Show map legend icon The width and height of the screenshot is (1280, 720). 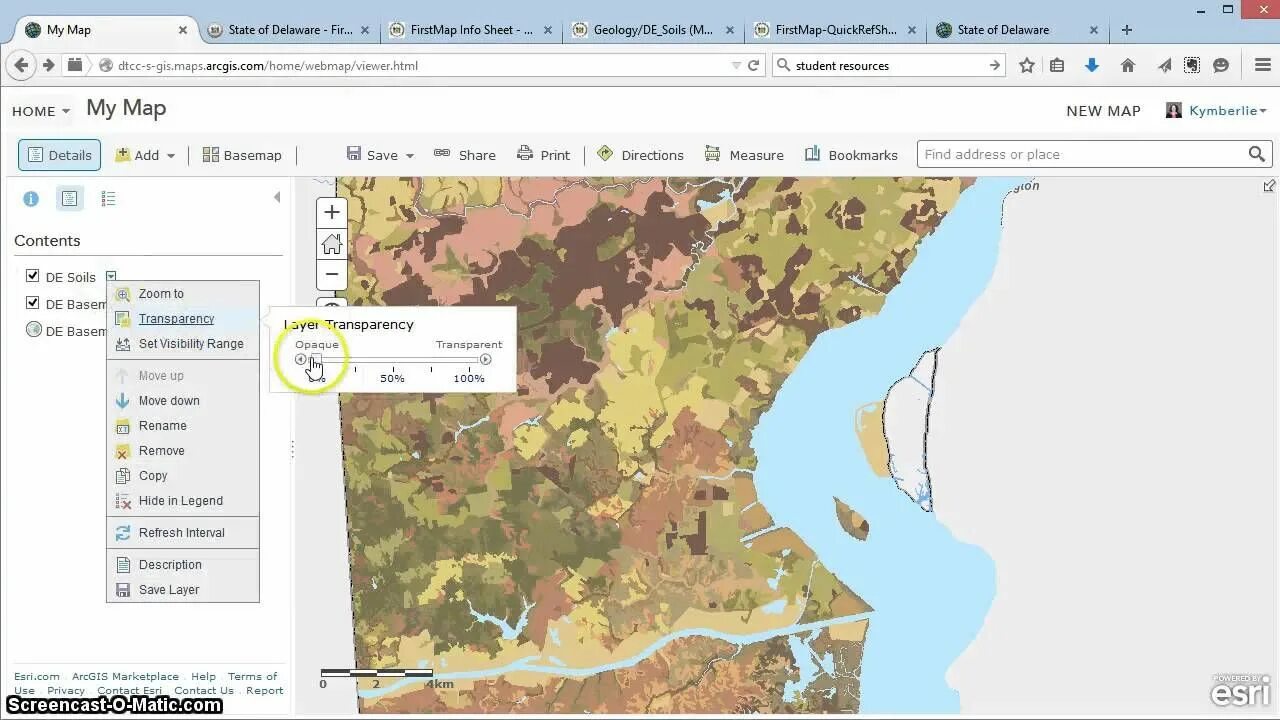(x=108, y=199)
